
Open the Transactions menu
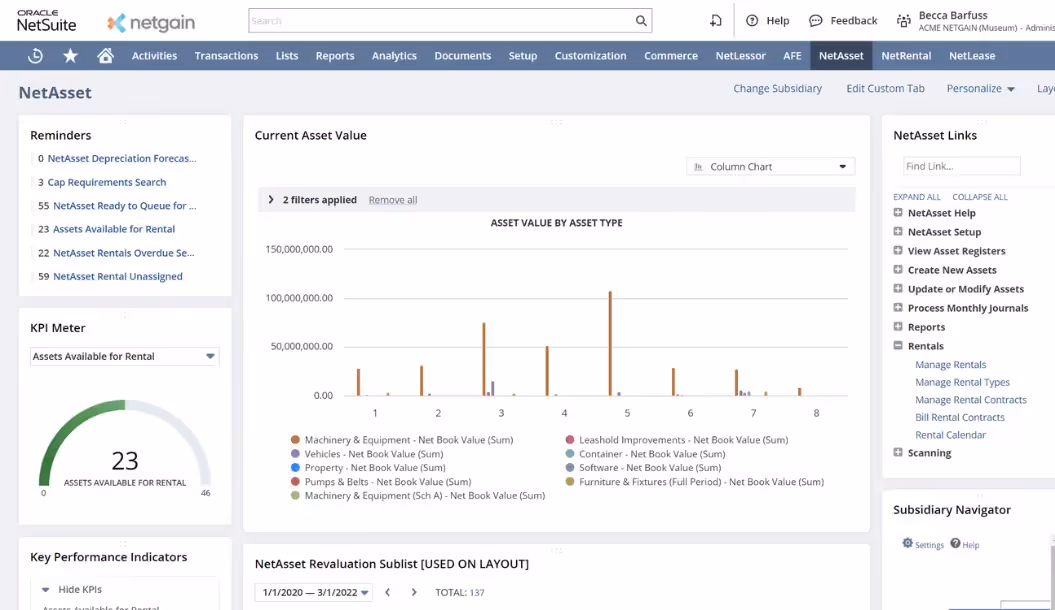click(226, 56)
